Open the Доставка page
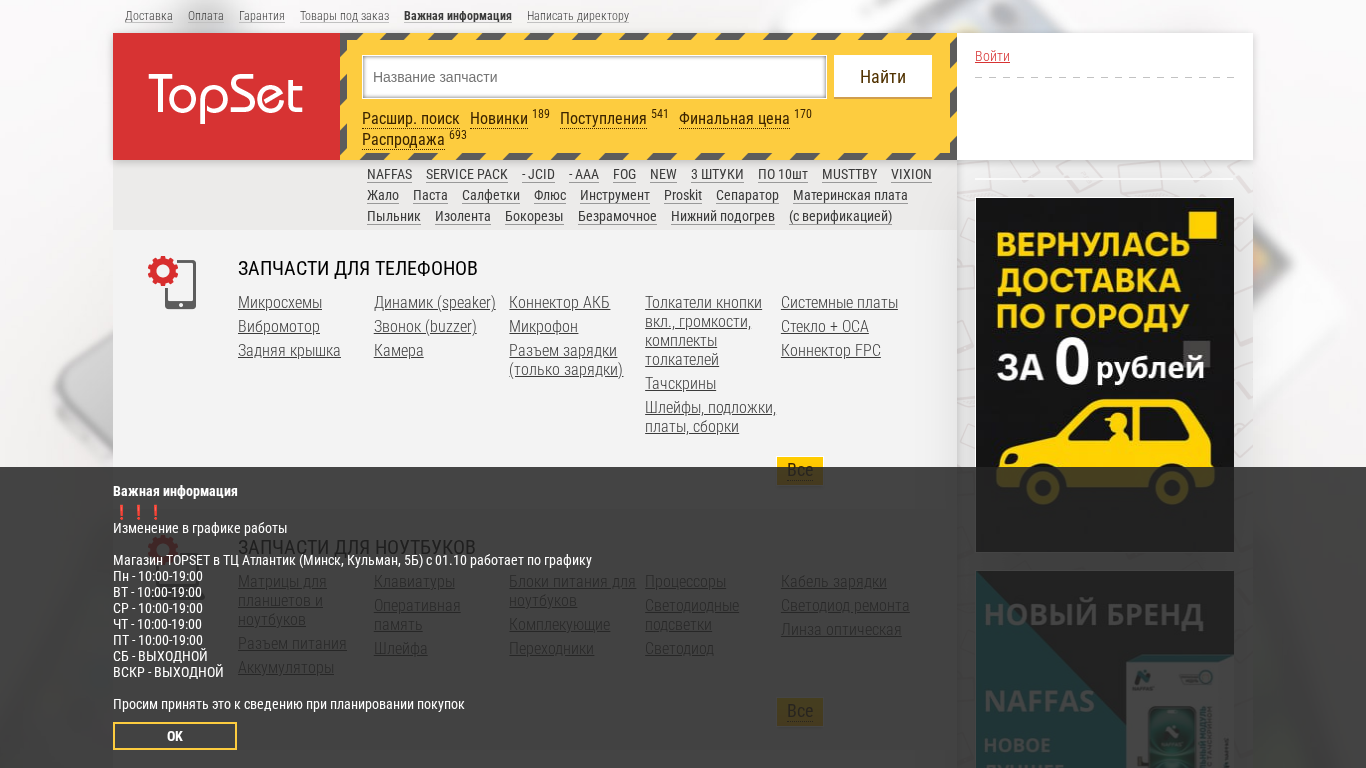This screenshot has height=768, width=1366. 149,16
